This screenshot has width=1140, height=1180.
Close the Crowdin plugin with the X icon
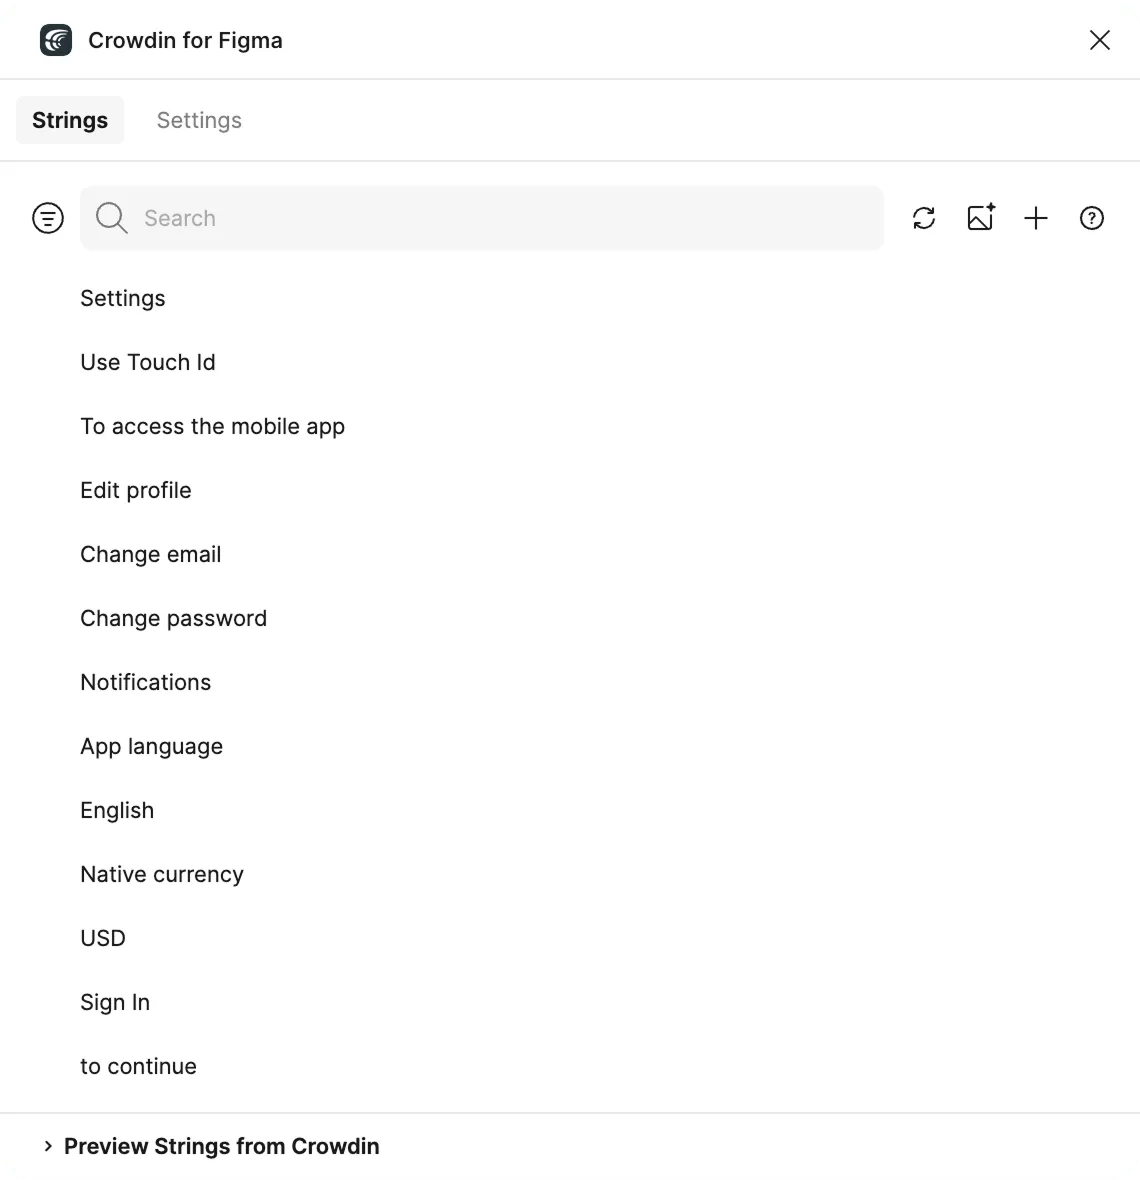1100,40
